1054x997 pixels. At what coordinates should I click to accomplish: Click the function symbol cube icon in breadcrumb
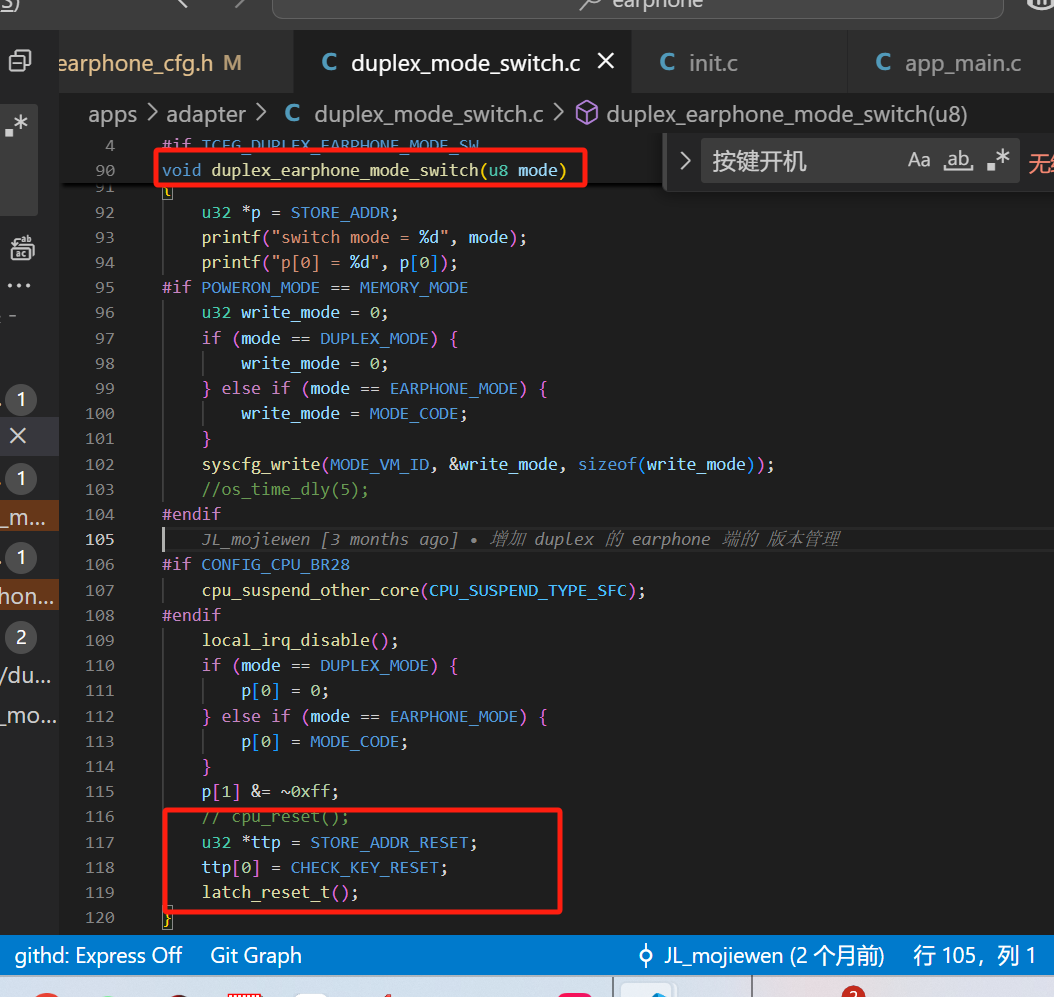tap(586, 113)
